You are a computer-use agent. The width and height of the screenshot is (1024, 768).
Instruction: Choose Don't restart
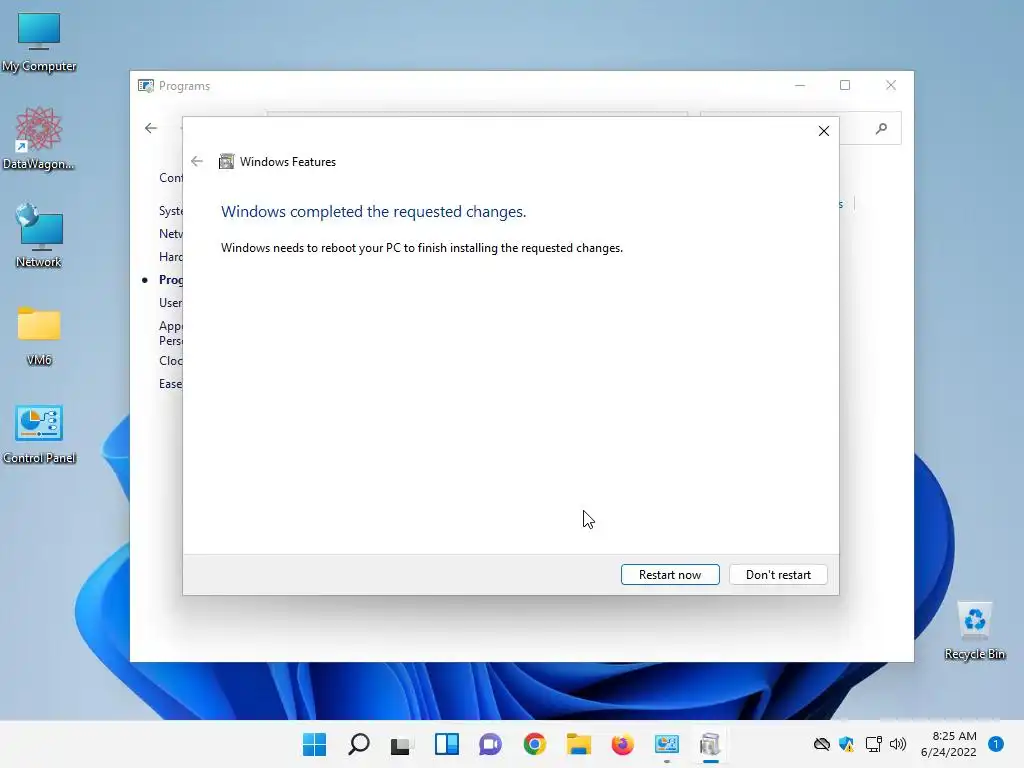[778, 575]
